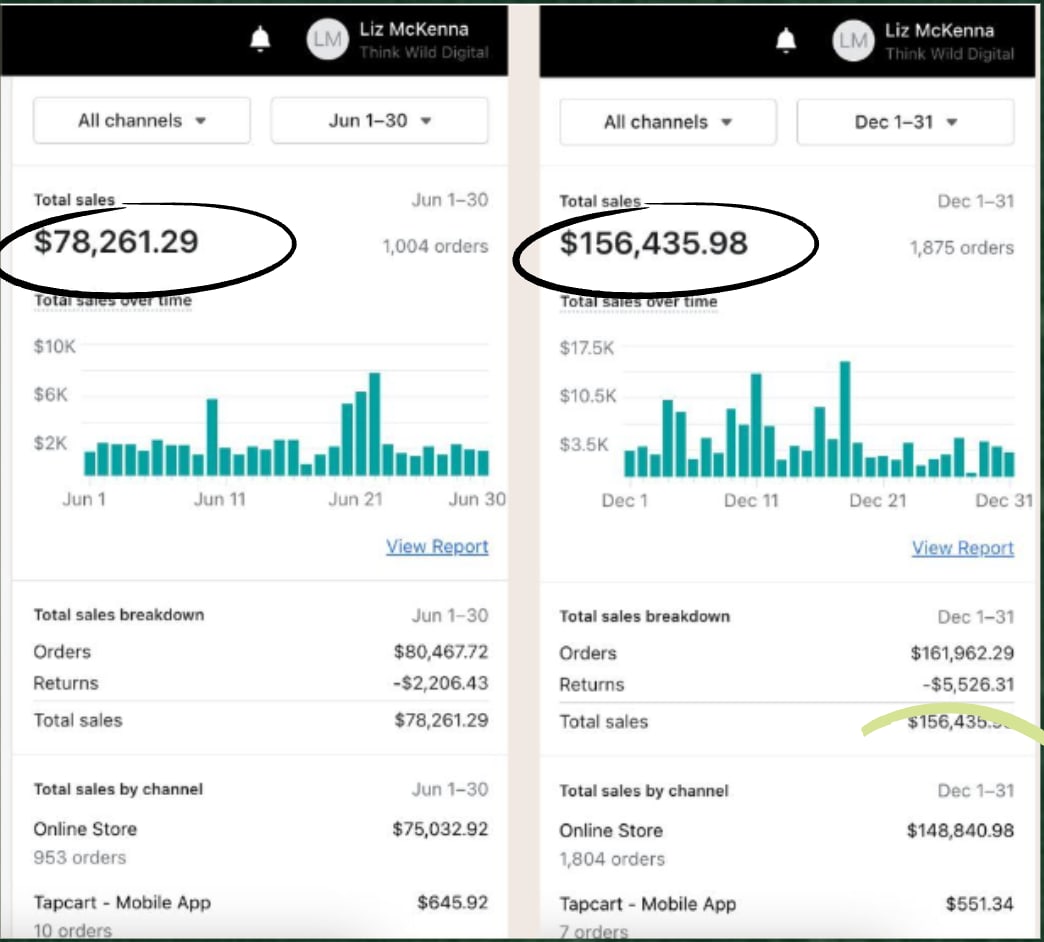Click Total sales breakdown heading in June panel
Screen dimensions: 1044x942
coord(119,614)
